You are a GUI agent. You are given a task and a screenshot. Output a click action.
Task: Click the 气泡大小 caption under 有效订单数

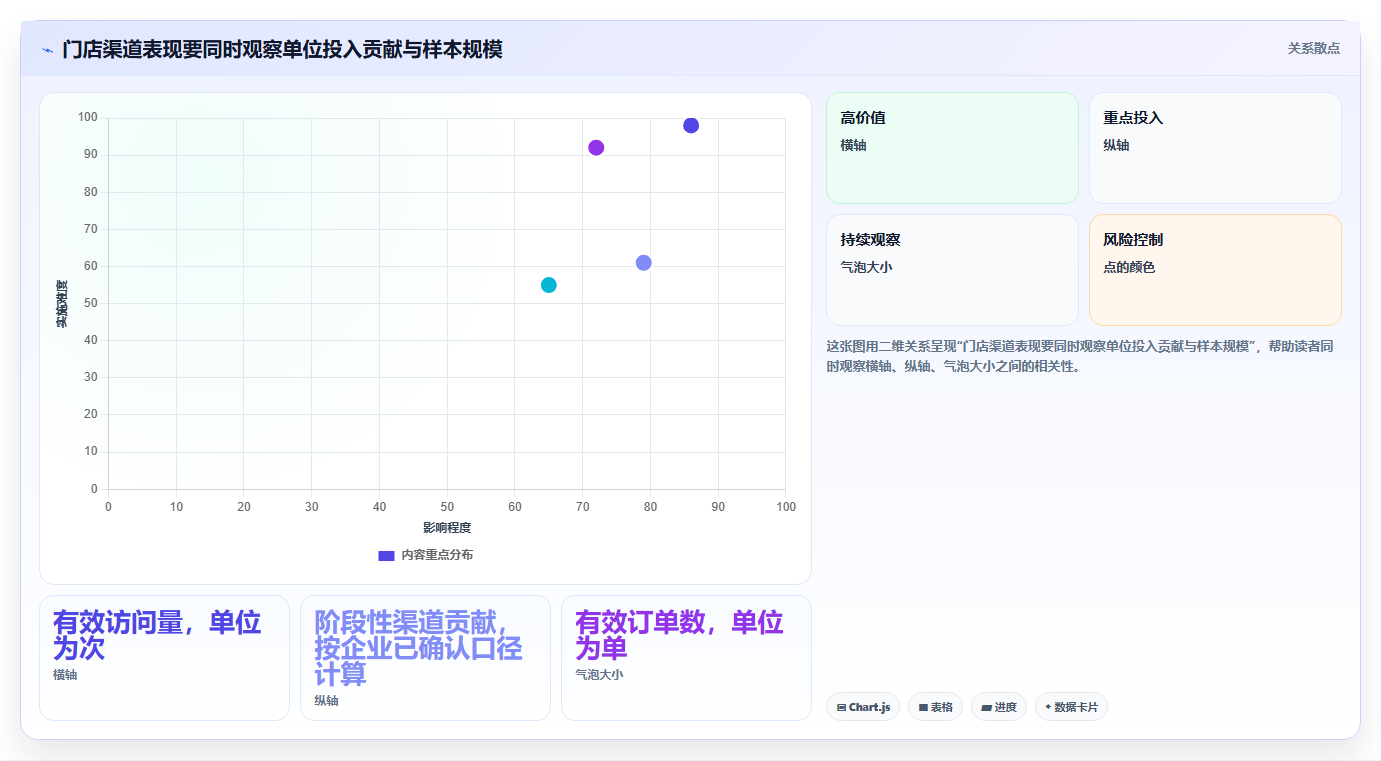[x=599, y=675]
